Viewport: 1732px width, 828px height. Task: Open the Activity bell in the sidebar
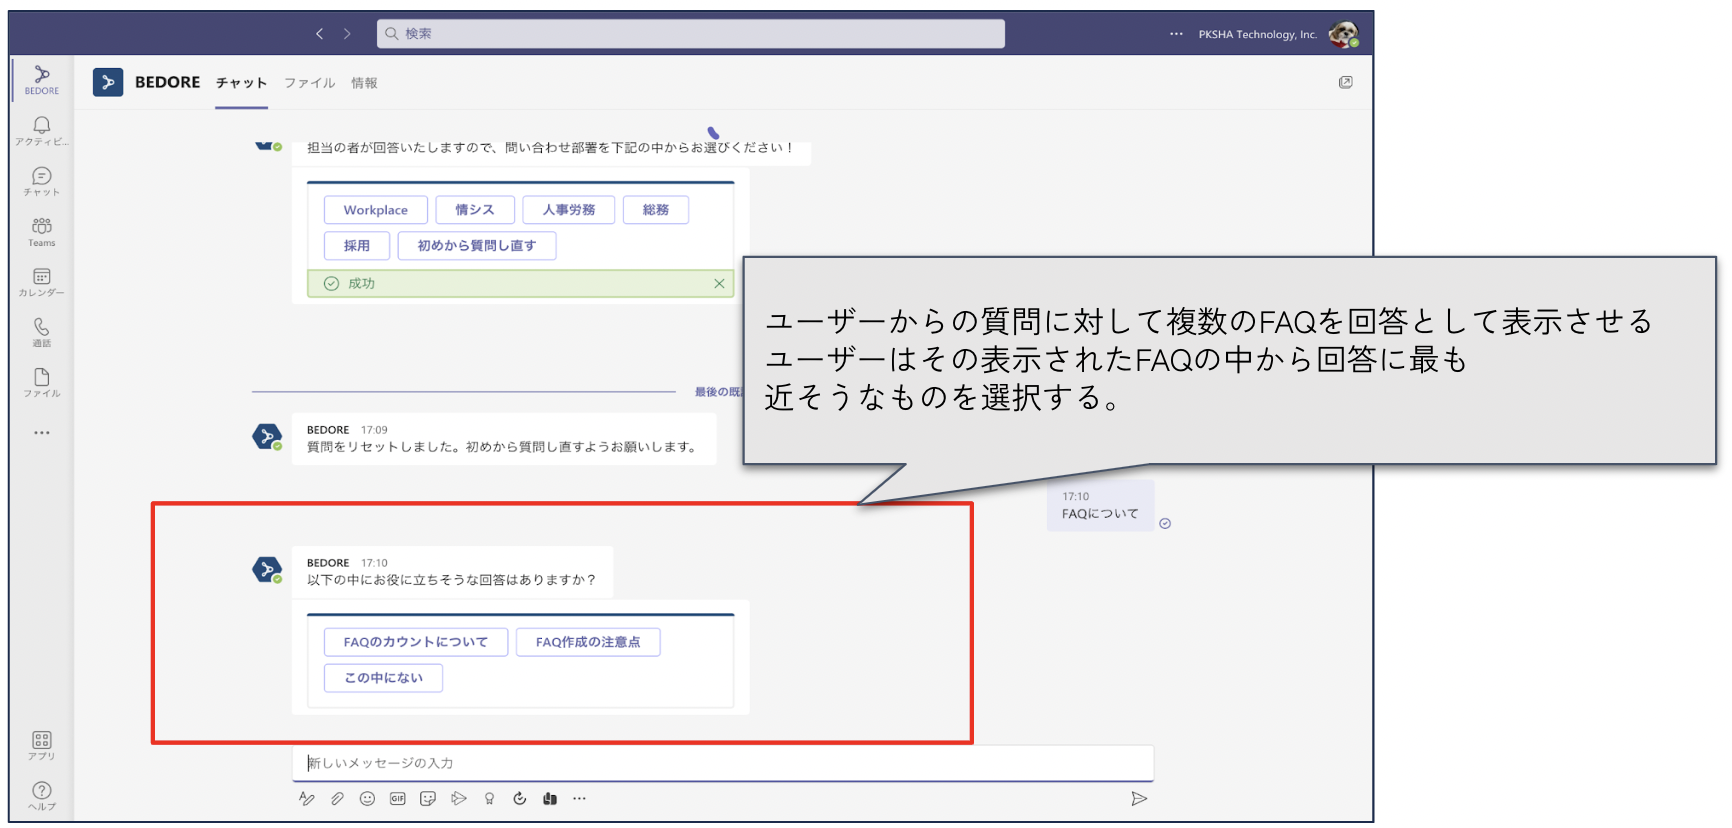42,130
